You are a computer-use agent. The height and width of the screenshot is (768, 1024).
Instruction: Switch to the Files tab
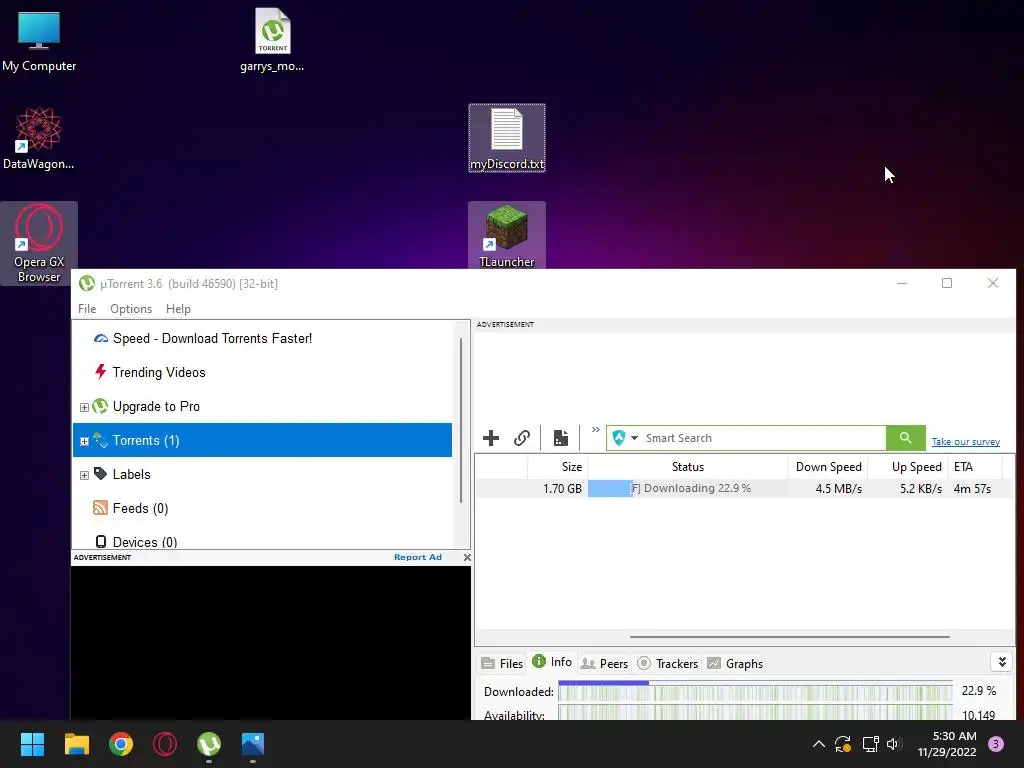pos(502,664)
